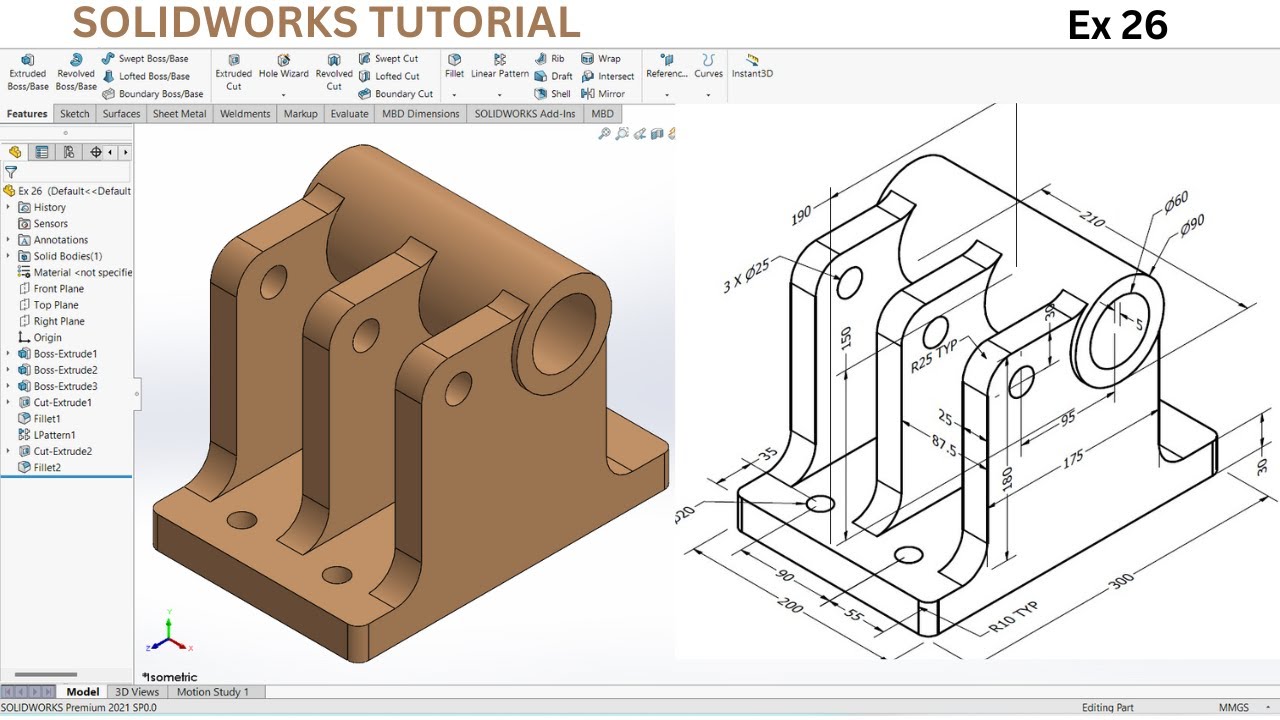Select Top Plane in feature tree

tap(48, 305)
